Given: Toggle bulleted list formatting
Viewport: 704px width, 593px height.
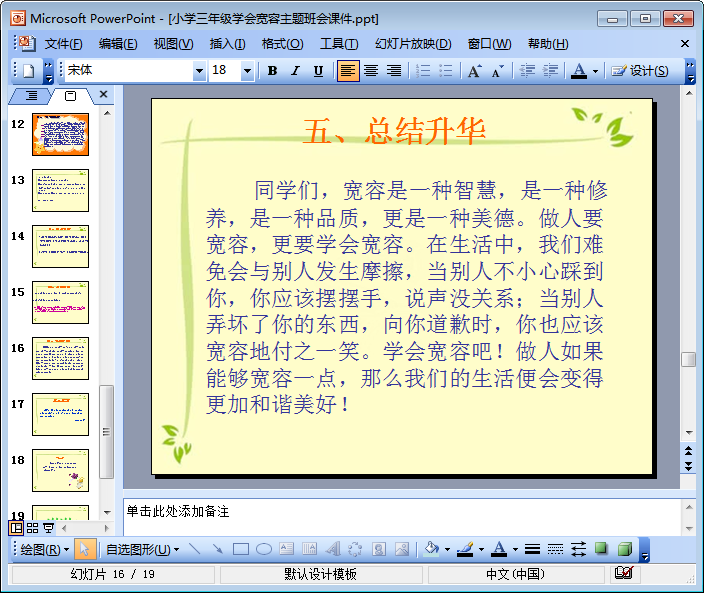Looking at the screenshot, I should tap(446, 70).
